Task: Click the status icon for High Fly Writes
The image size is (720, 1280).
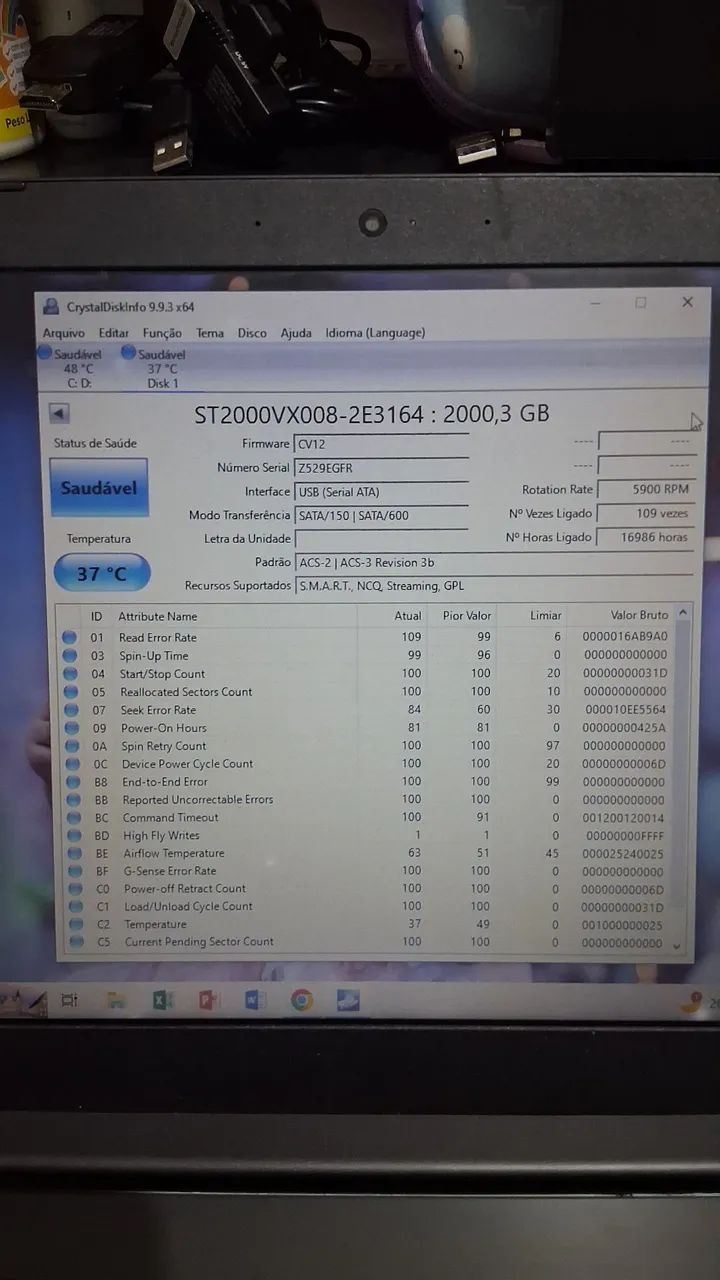Action: [74, 835]
